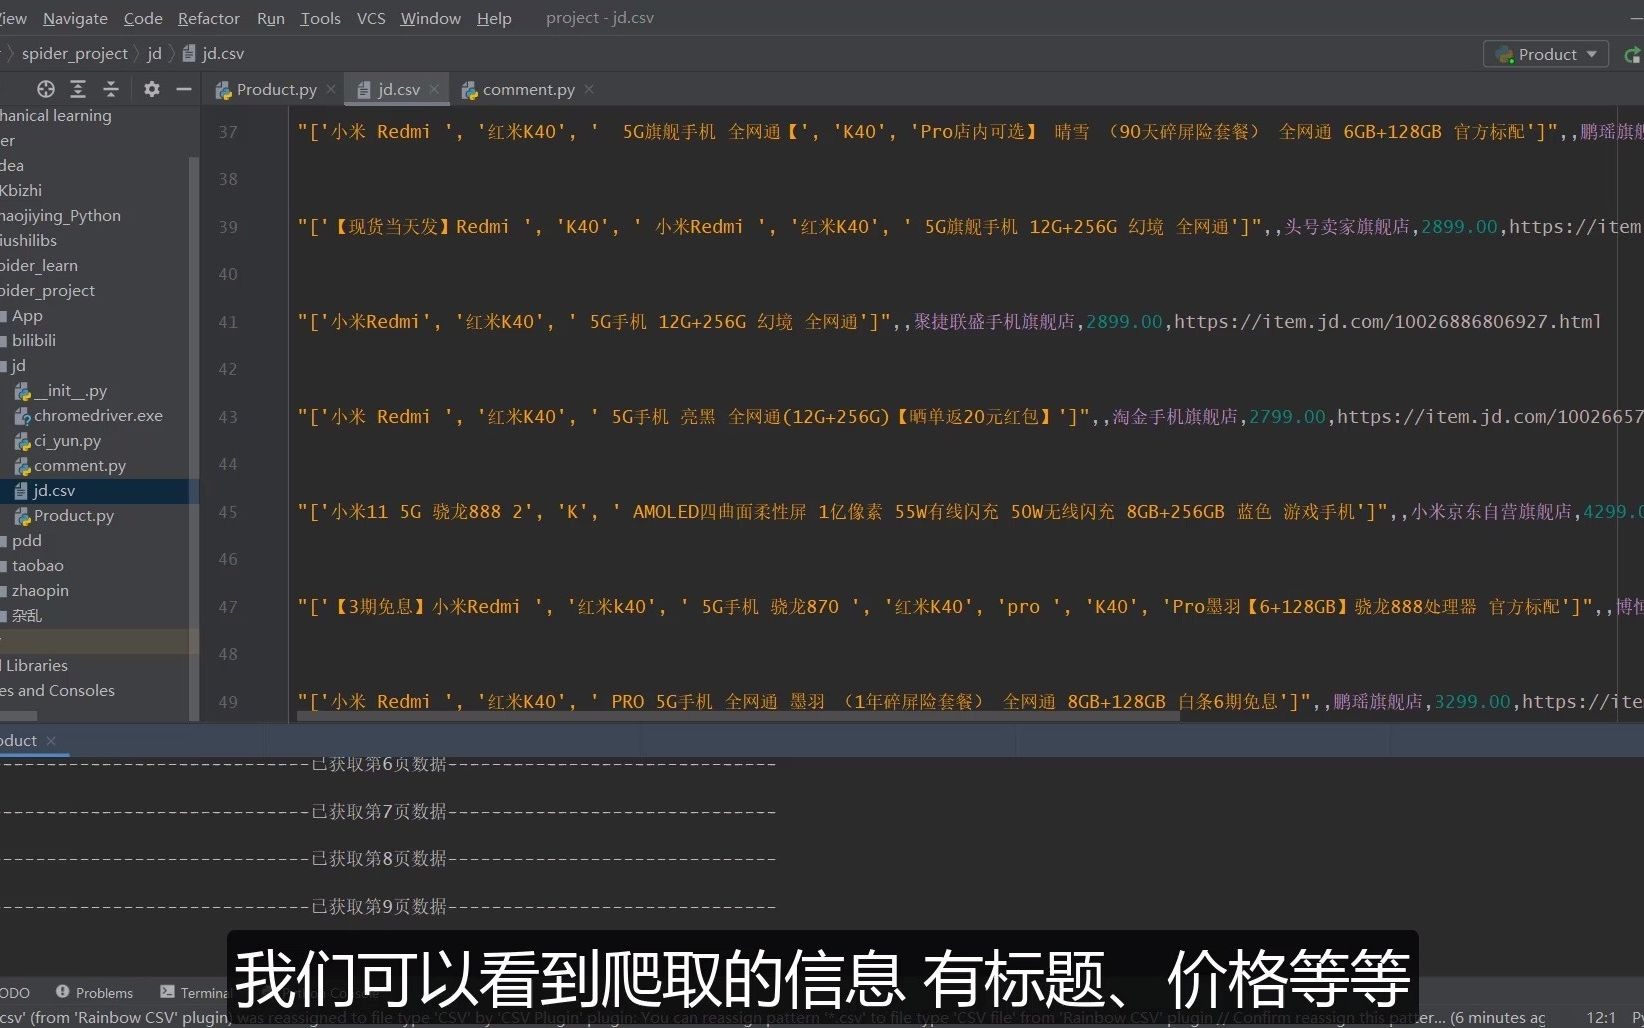Open the Tools menu

pos(320,18)
